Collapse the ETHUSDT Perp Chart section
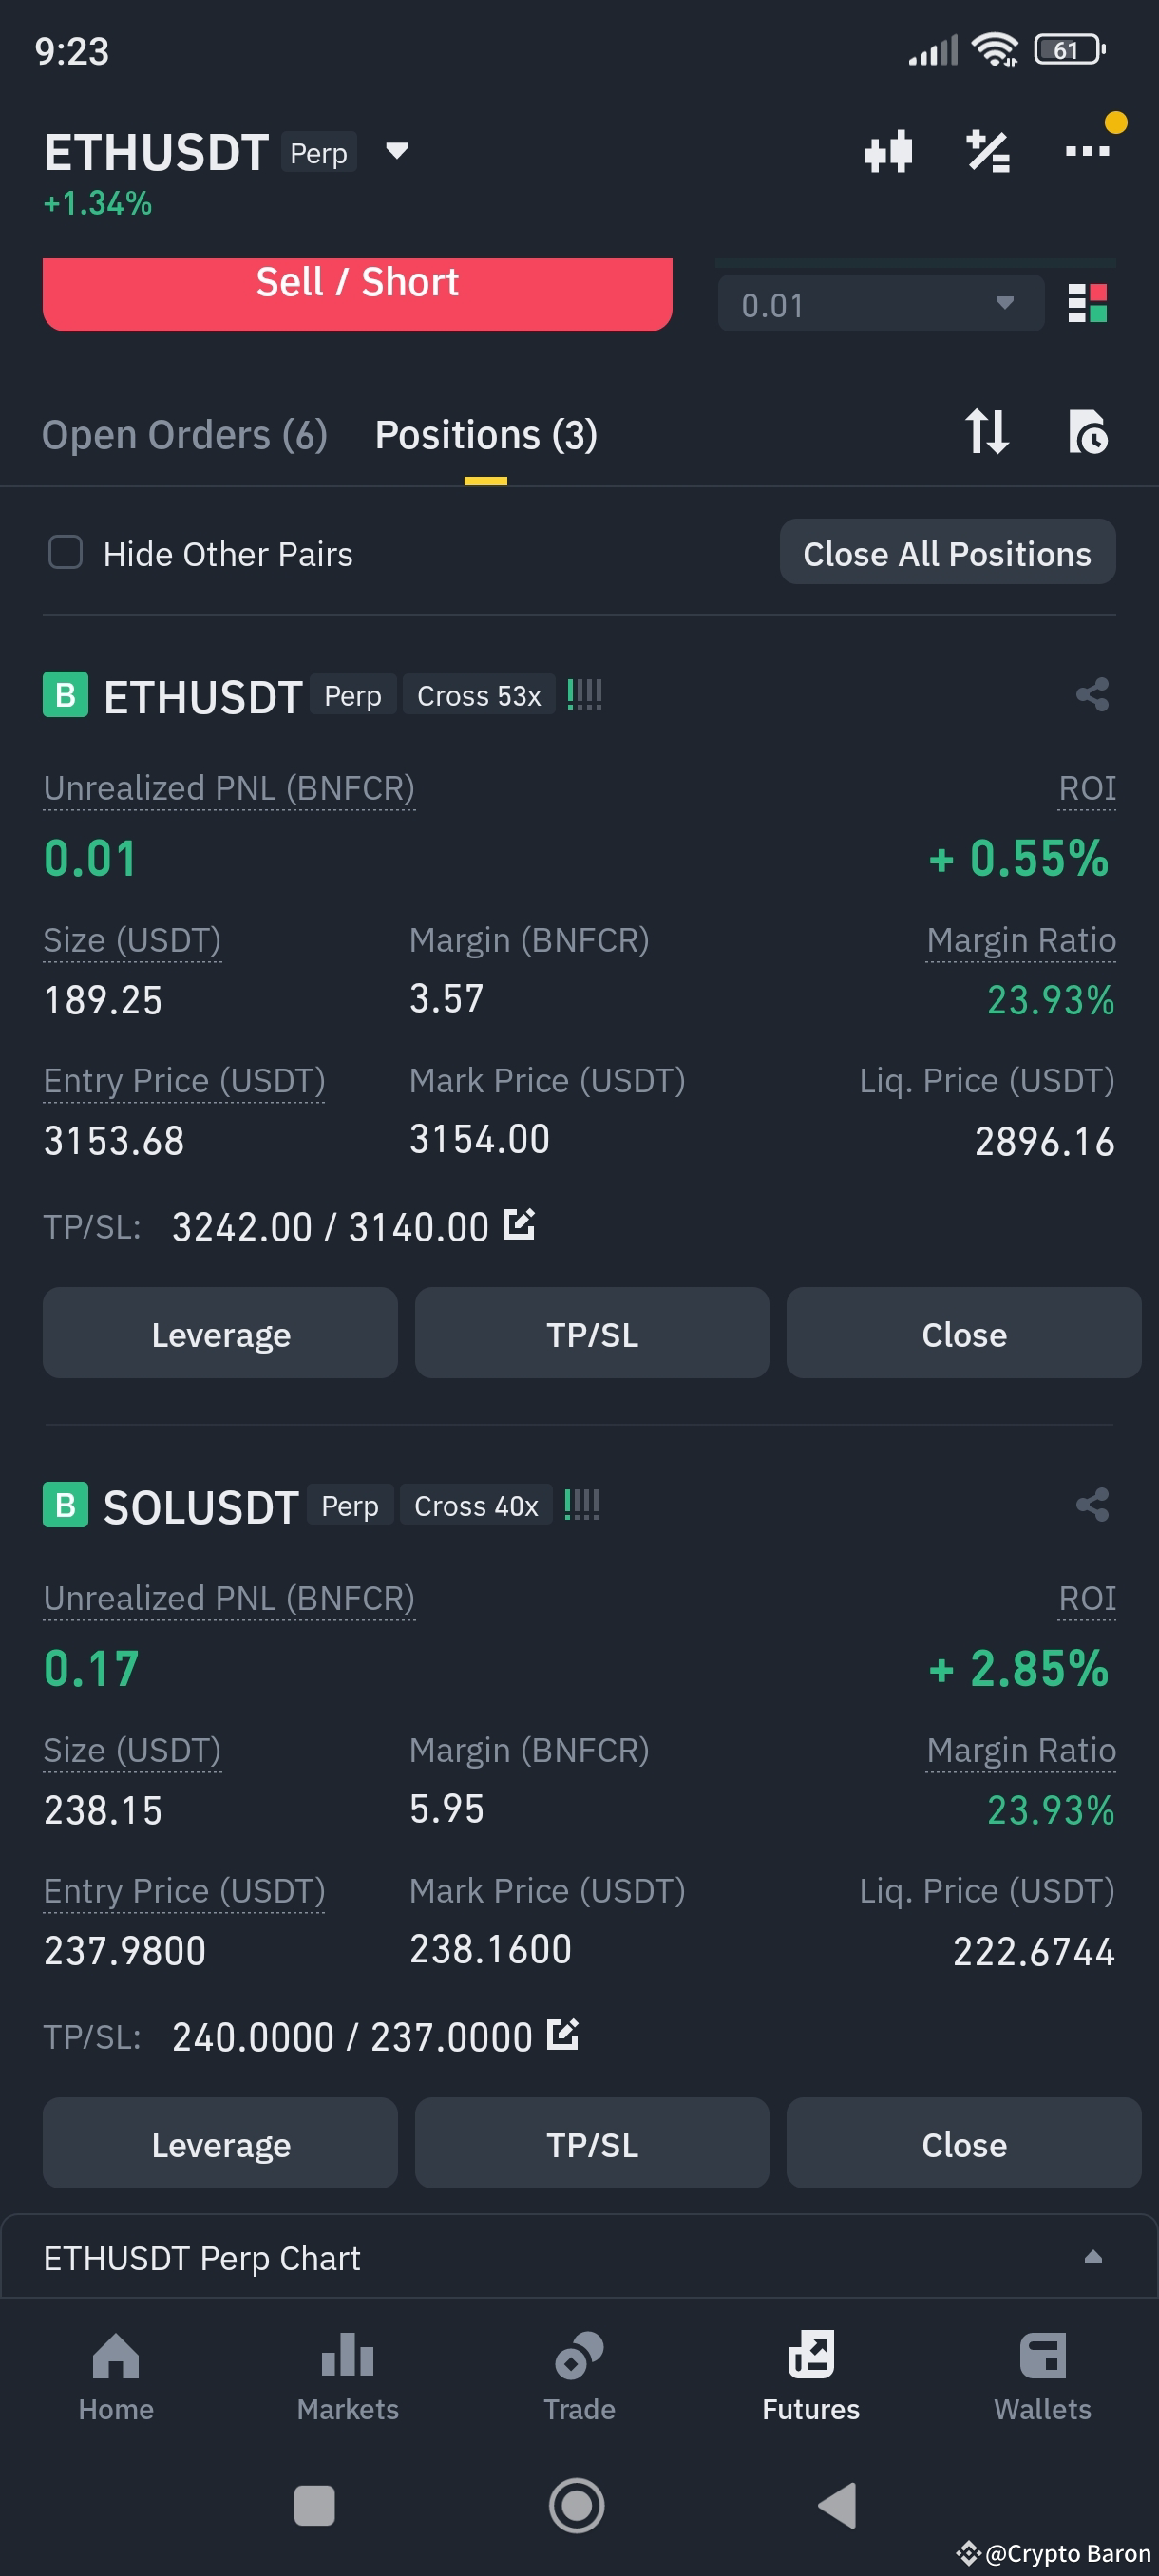The width and height of the screenshot is (1159, 2576). pyautogui.click(x=1093, y=2257)
